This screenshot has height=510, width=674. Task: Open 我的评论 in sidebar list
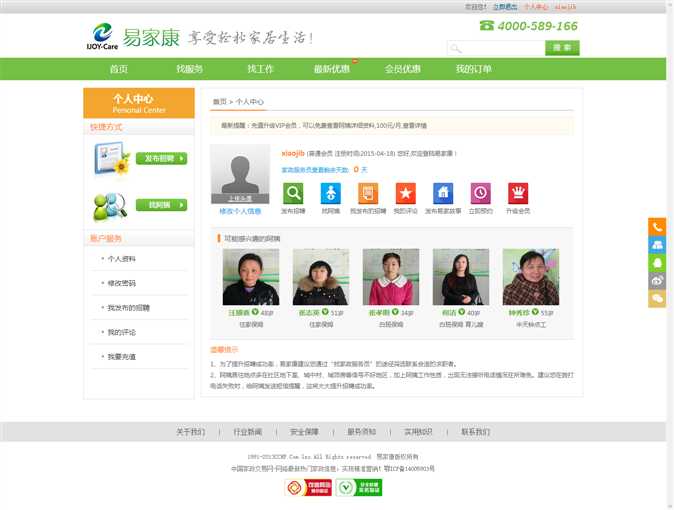click(122, 332)
